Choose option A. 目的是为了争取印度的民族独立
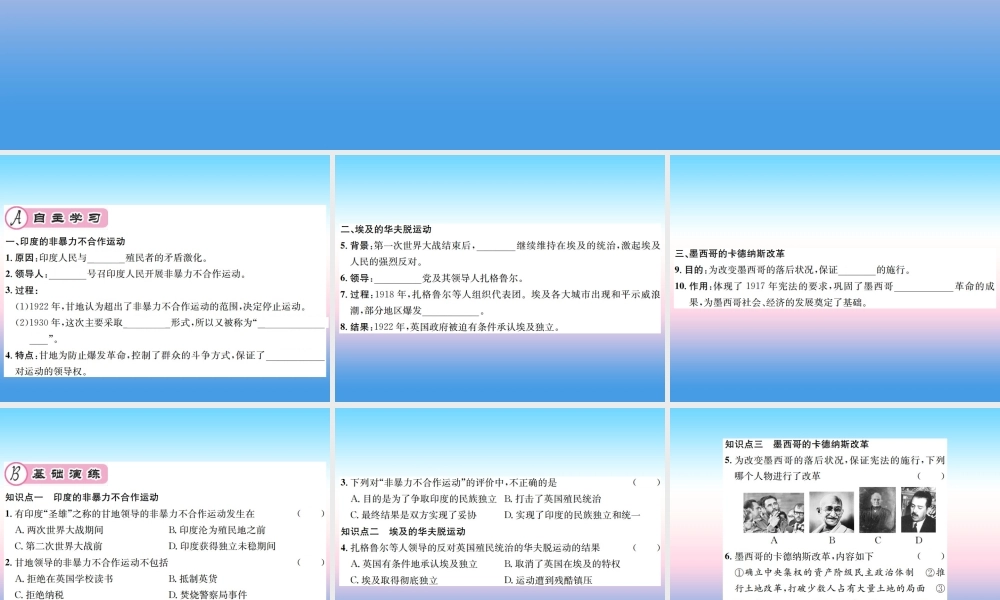 (423, 499)
